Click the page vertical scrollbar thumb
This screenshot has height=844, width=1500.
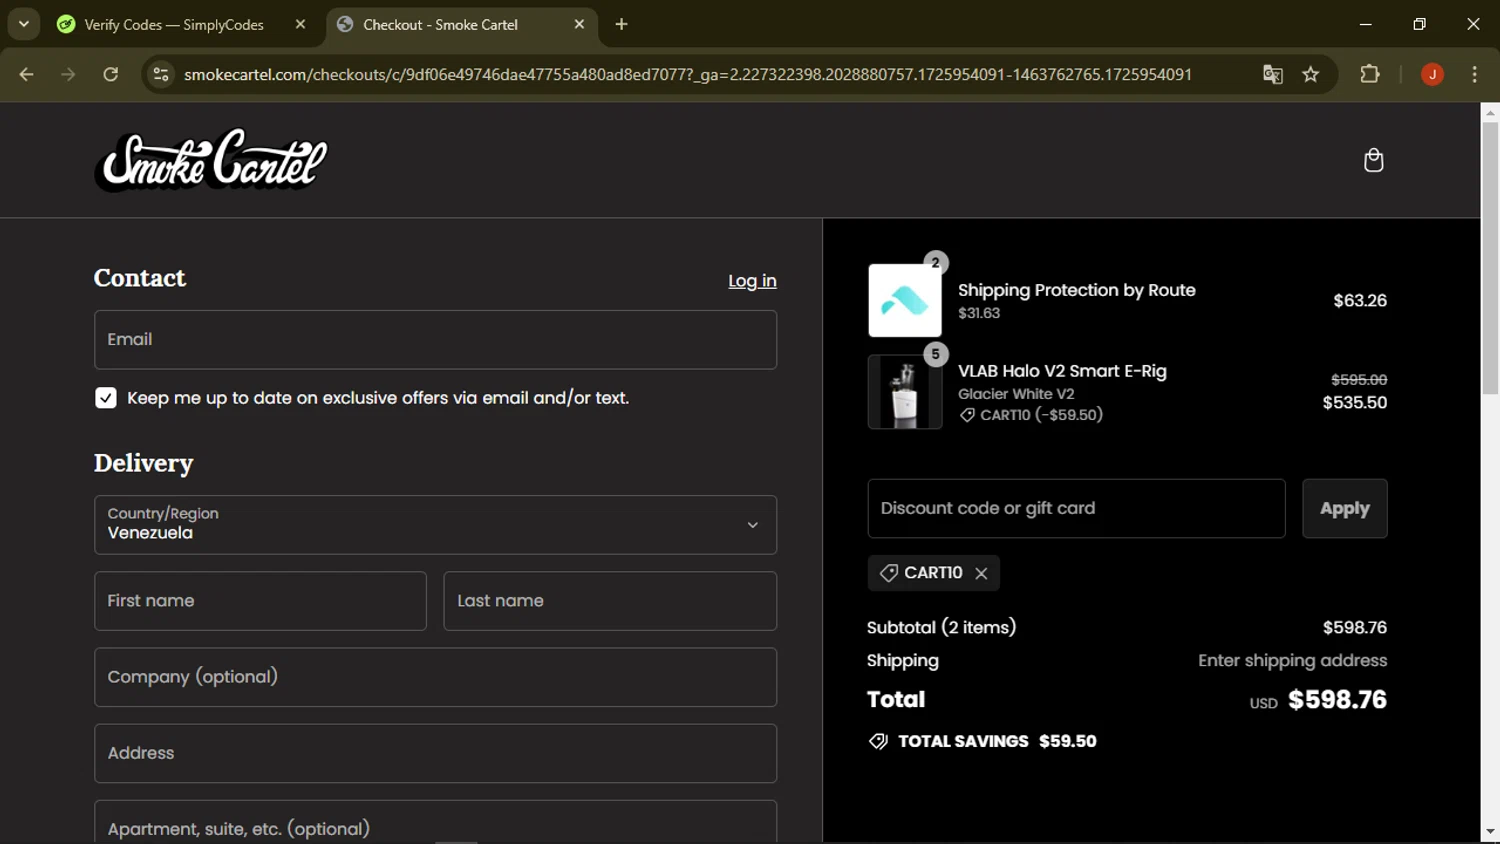coord(1490,260)
